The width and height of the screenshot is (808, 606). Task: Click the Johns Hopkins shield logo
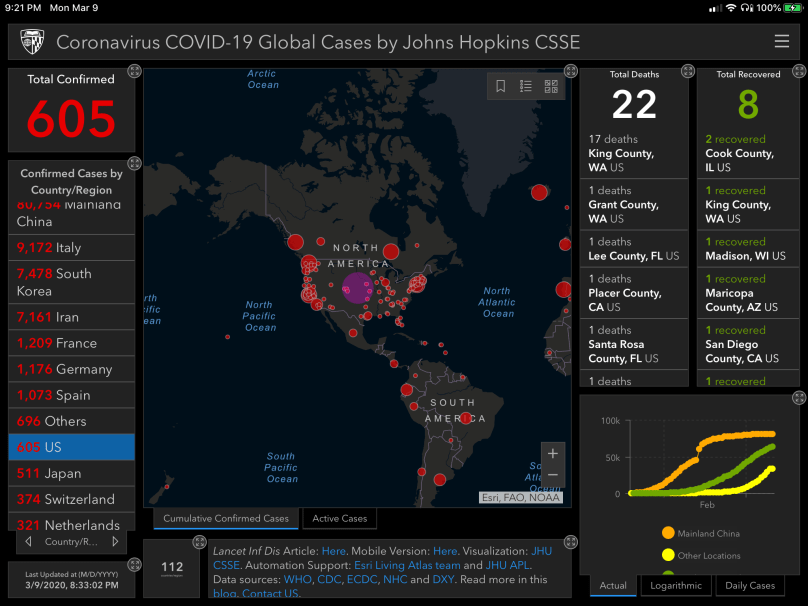coord(31,42)
